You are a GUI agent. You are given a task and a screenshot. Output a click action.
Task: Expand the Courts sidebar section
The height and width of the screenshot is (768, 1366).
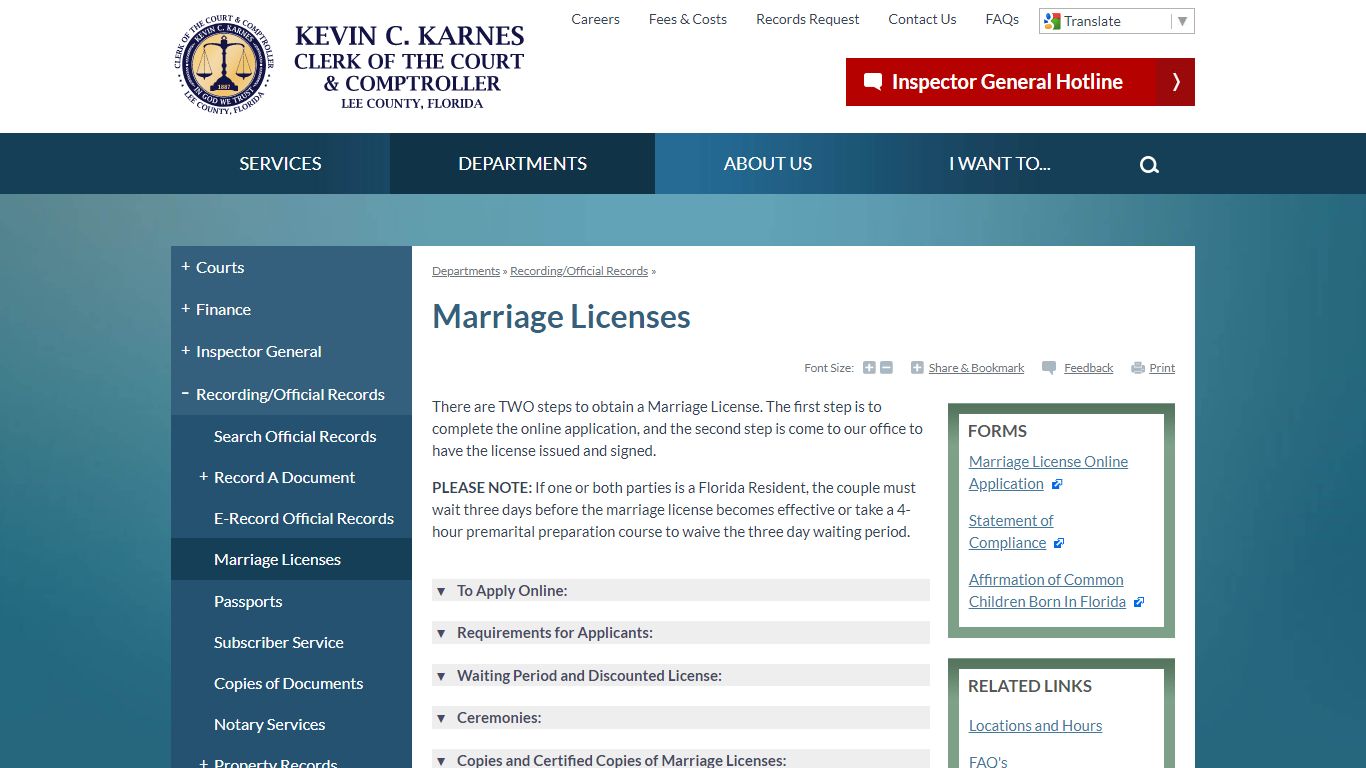pyautogui.click(x=185, y=267)
